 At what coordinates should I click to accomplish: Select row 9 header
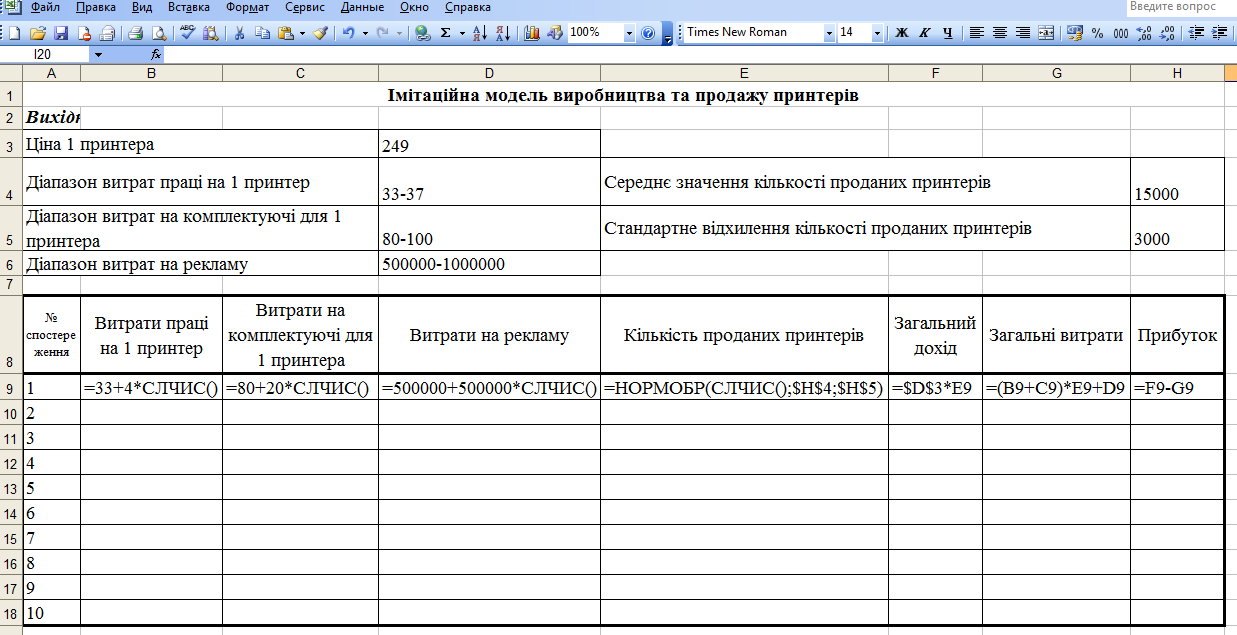[10, 388]
